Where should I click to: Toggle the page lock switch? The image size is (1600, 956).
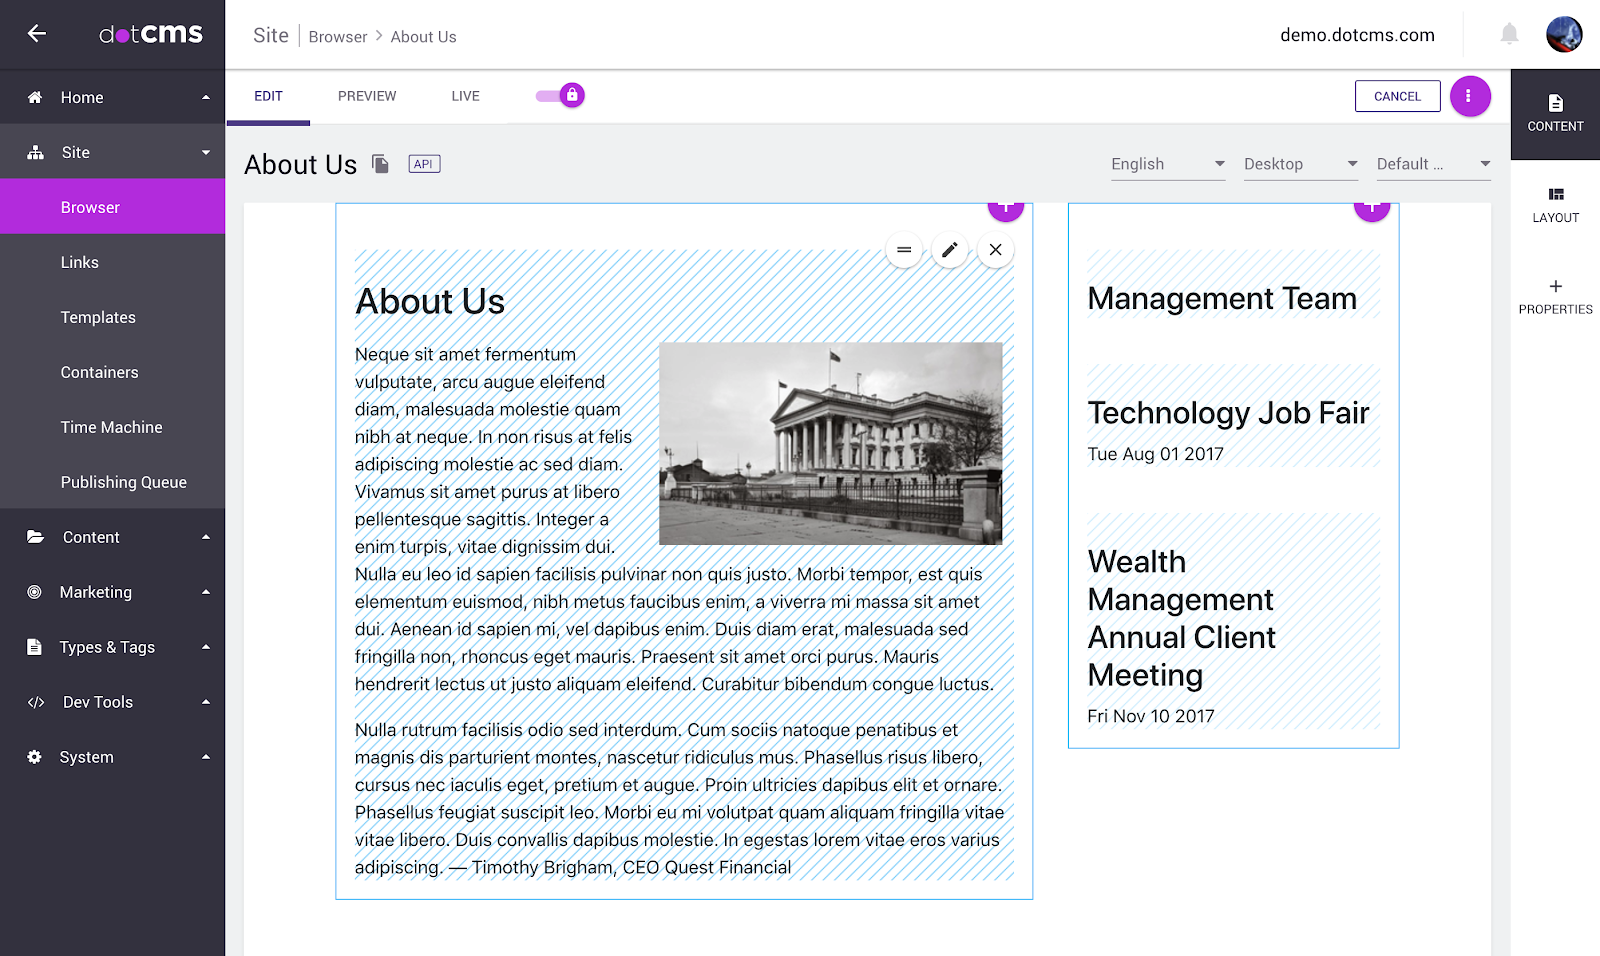(x=560, y=96)
